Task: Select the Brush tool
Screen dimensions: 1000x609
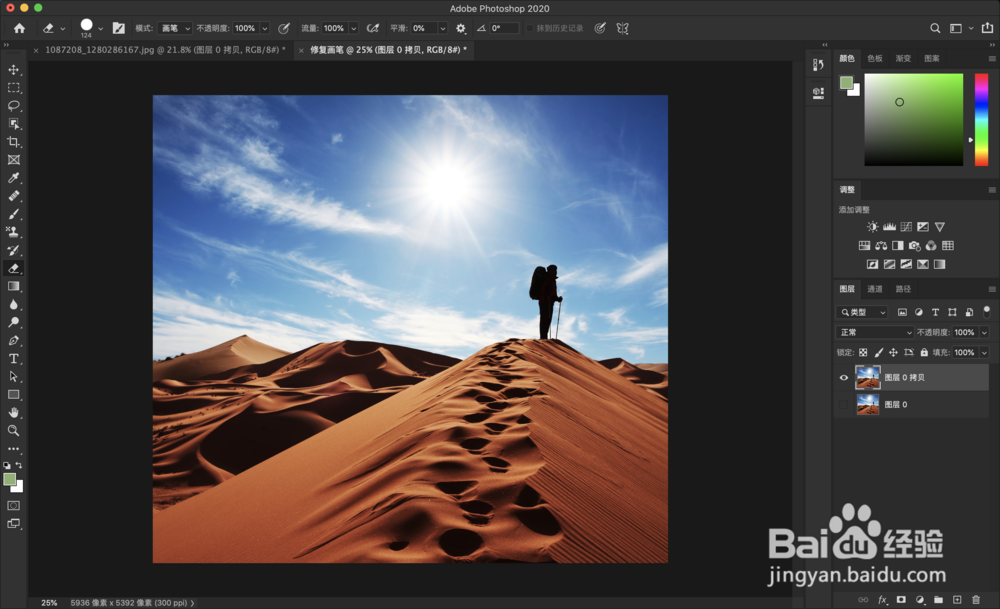Action: pyautogui.click(x=13, y=214)
